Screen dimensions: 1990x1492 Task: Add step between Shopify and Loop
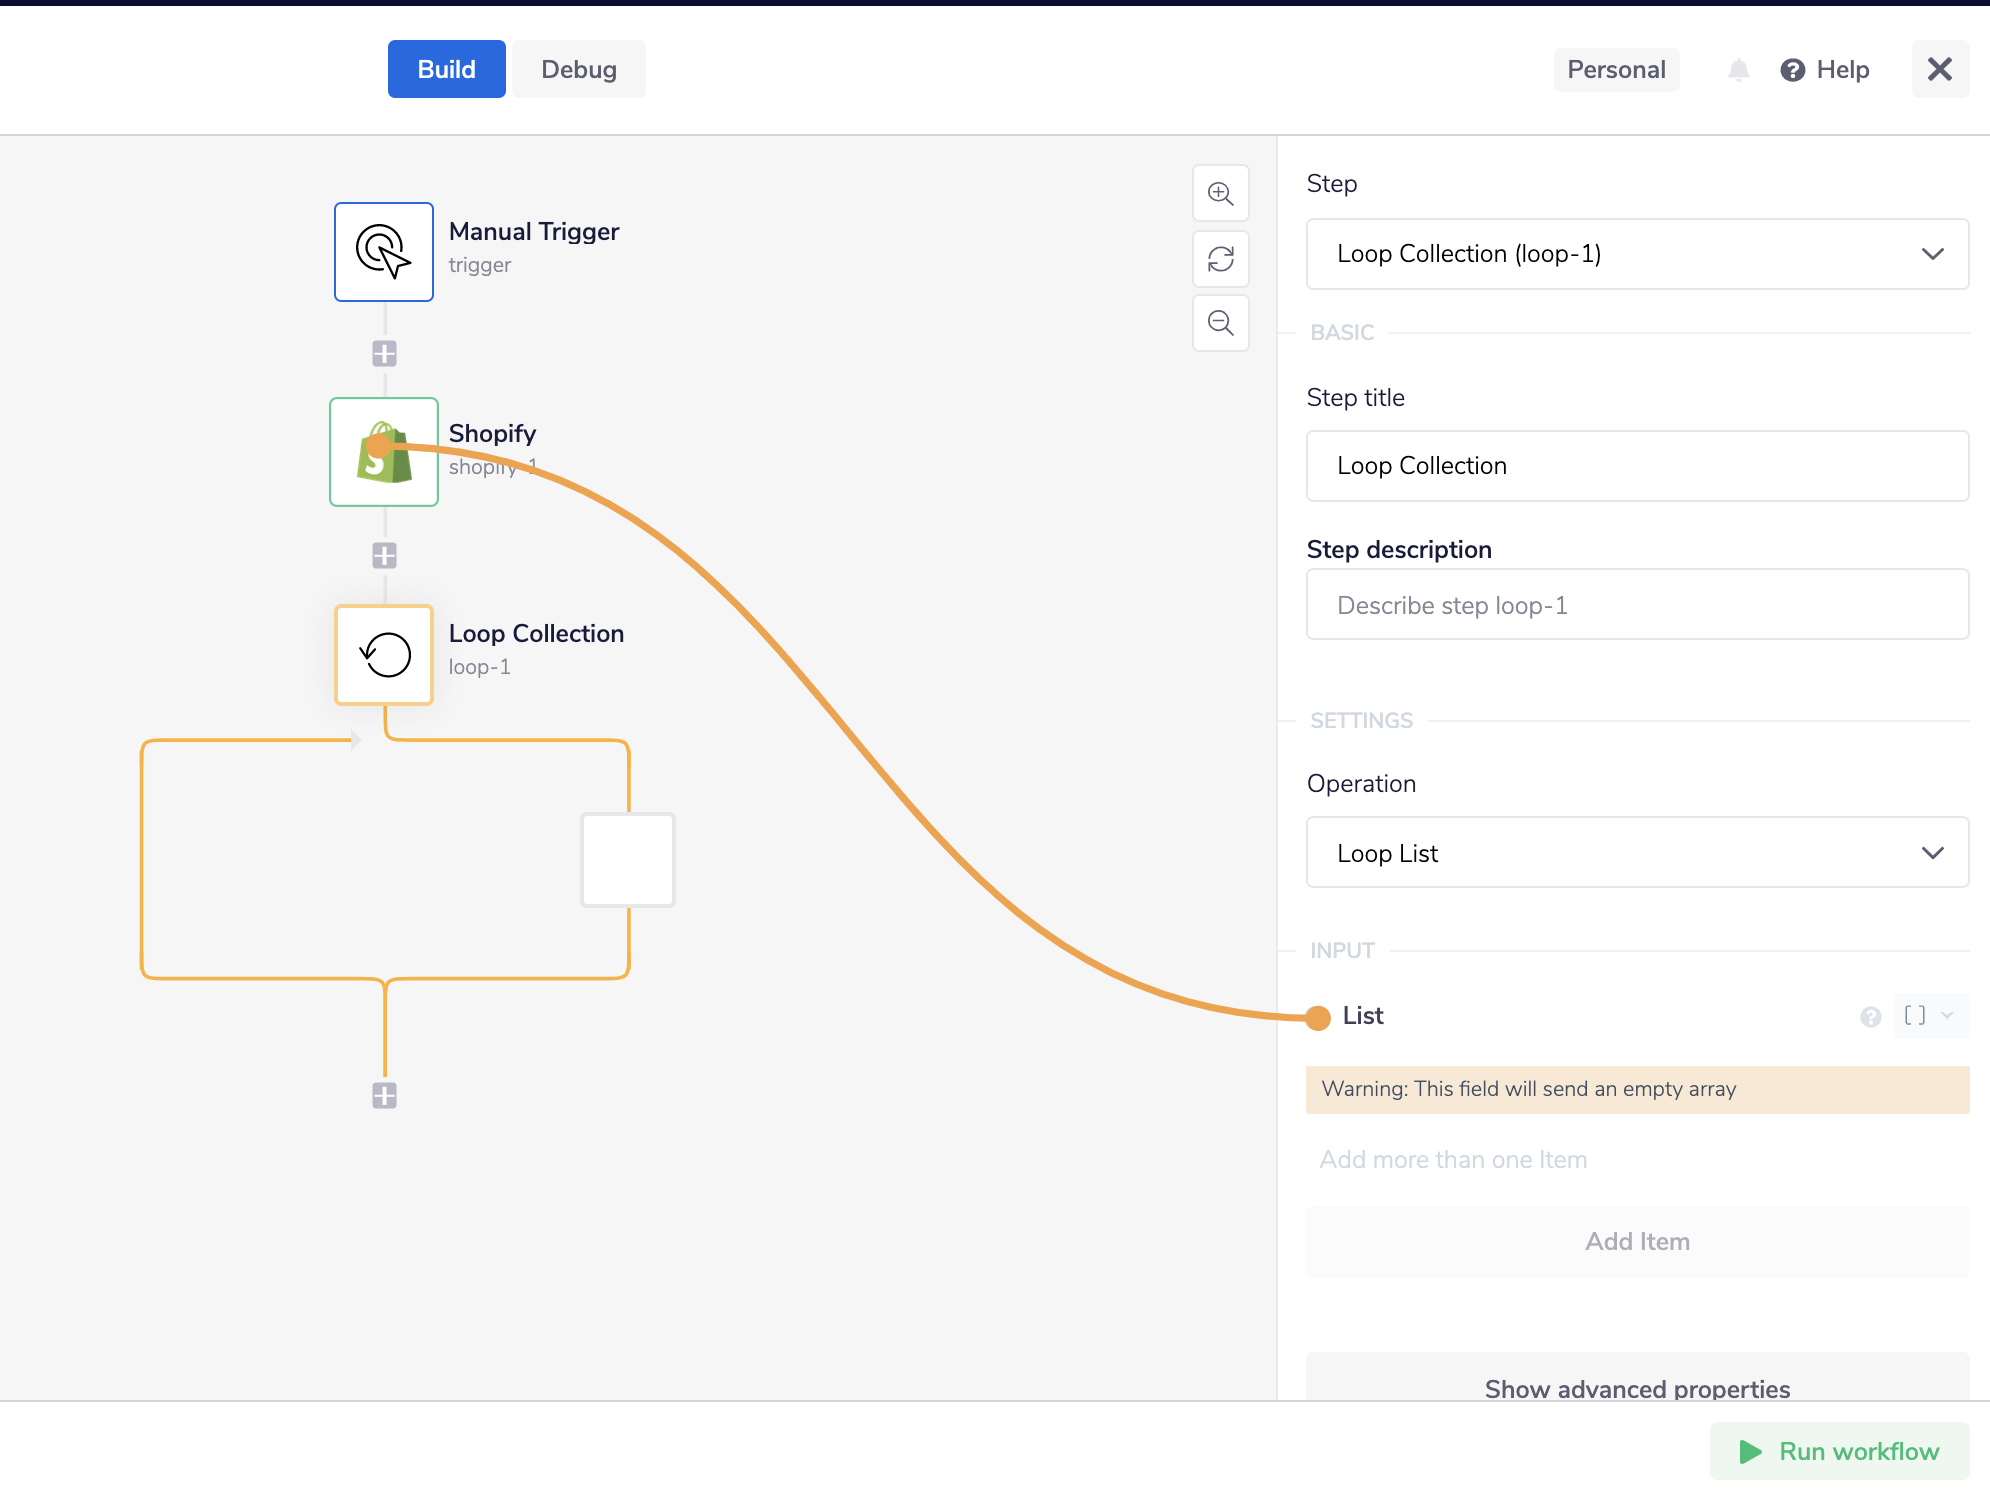tap(384, 555)
